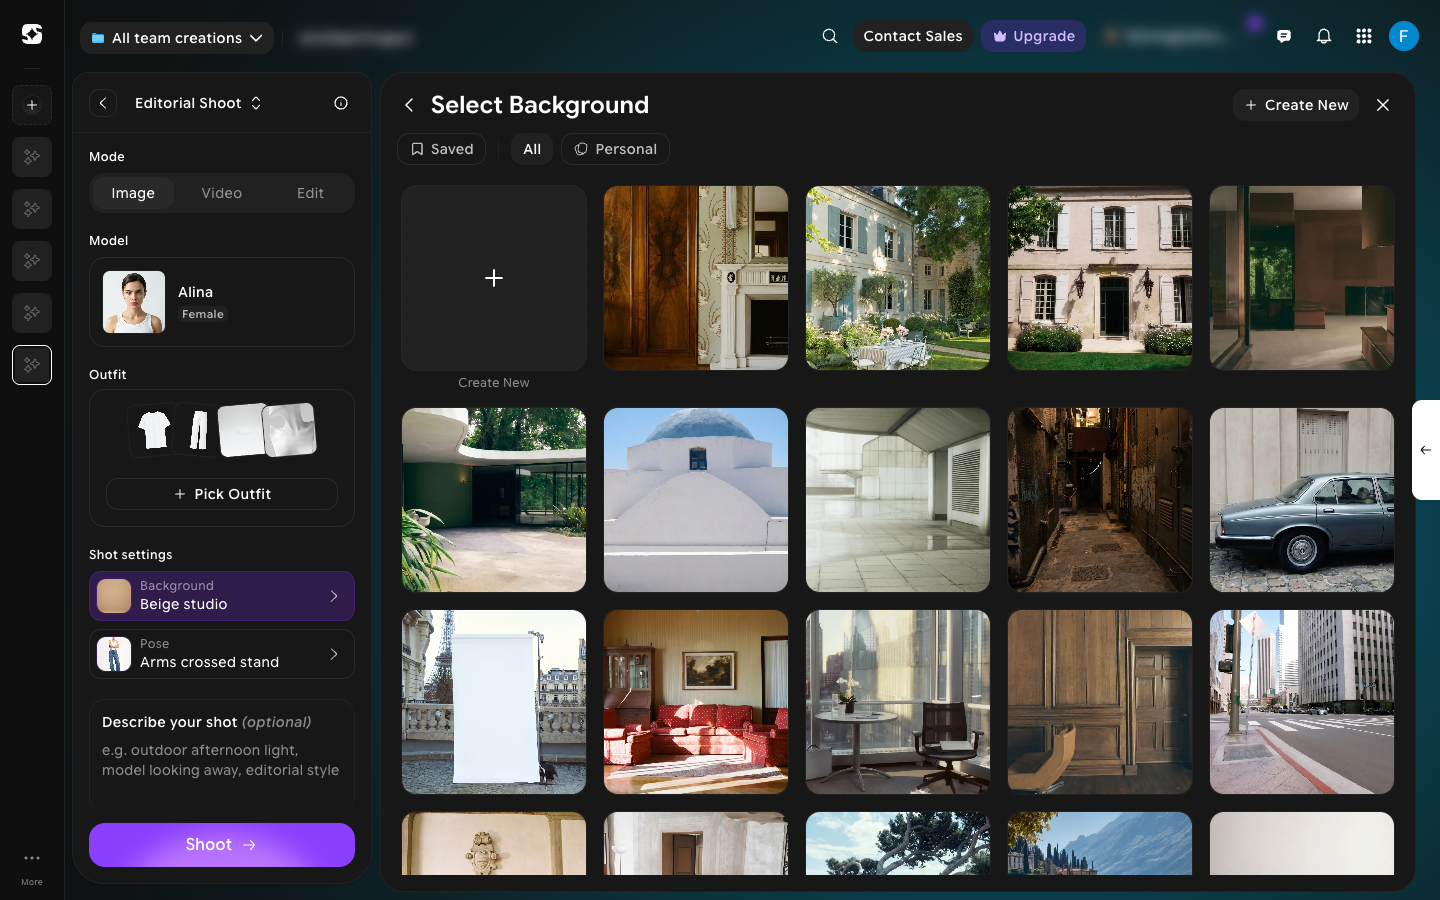The width and height of the screenshot is (1440, 900).
Task: Click the plus tile above Create New
Action: tap(494, 278)
